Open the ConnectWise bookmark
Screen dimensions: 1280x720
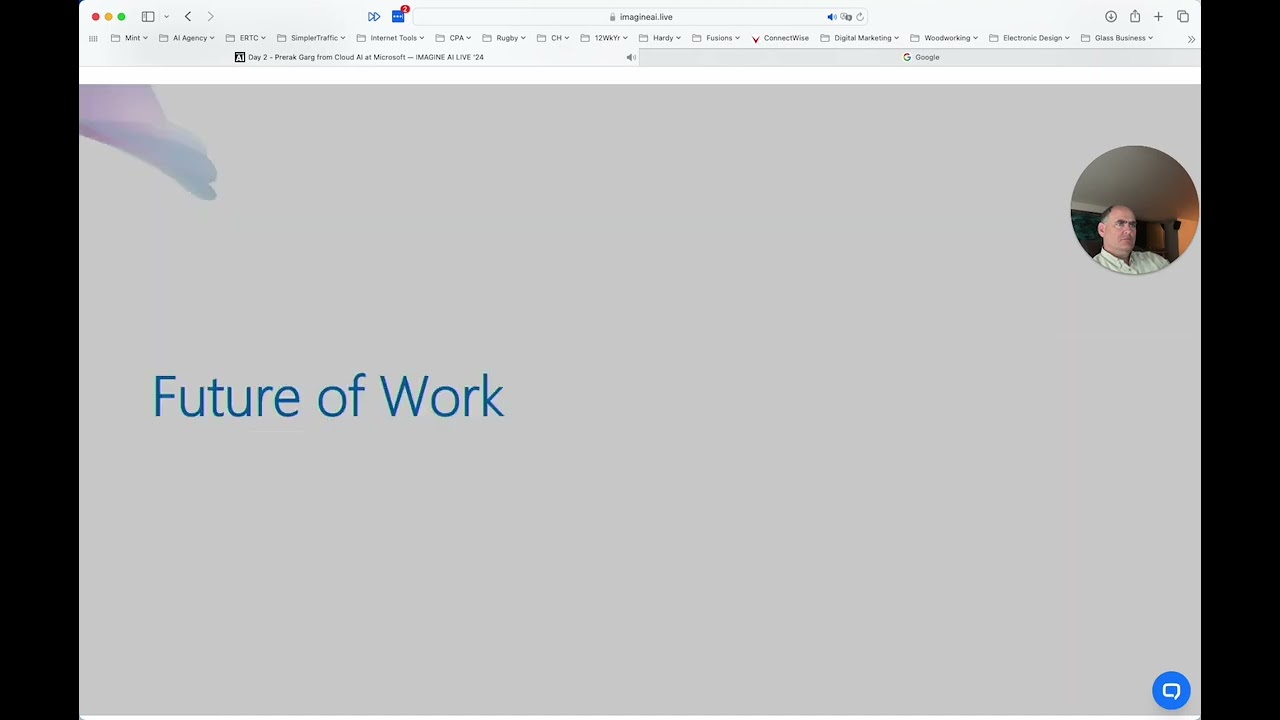(x=780, y=38)
